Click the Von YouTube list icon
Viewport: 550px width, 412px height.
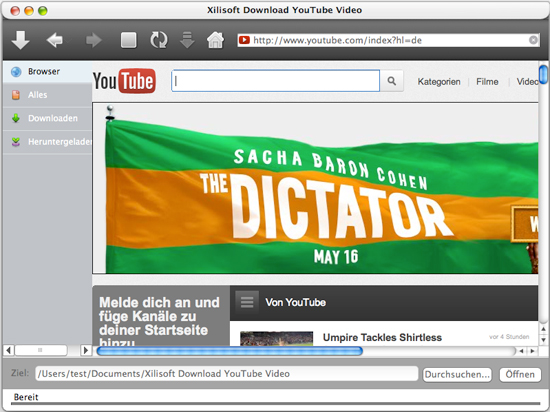[247, 302]
